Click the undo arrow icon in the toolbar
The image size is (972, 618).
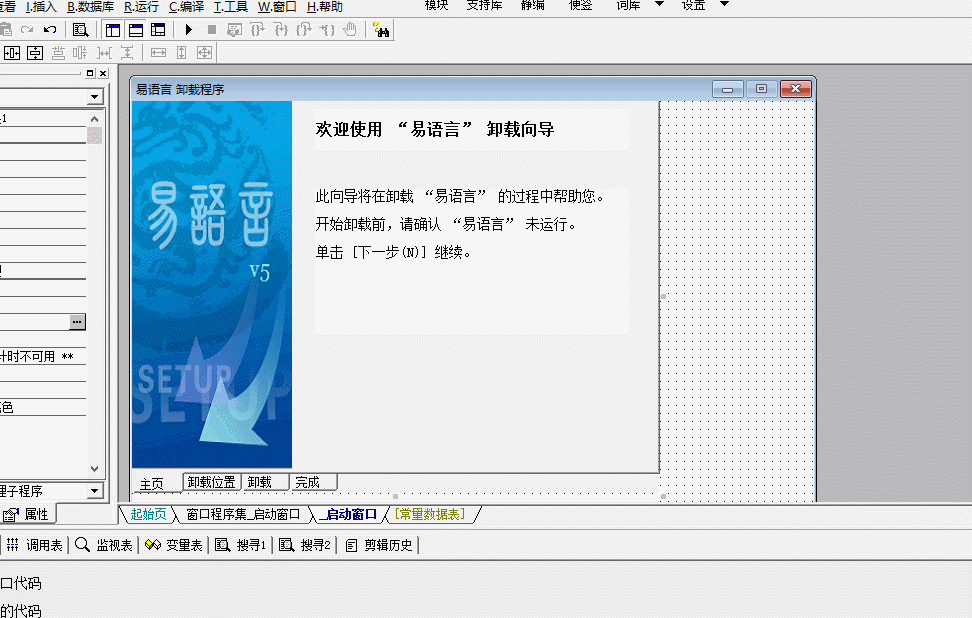[50, 30]
